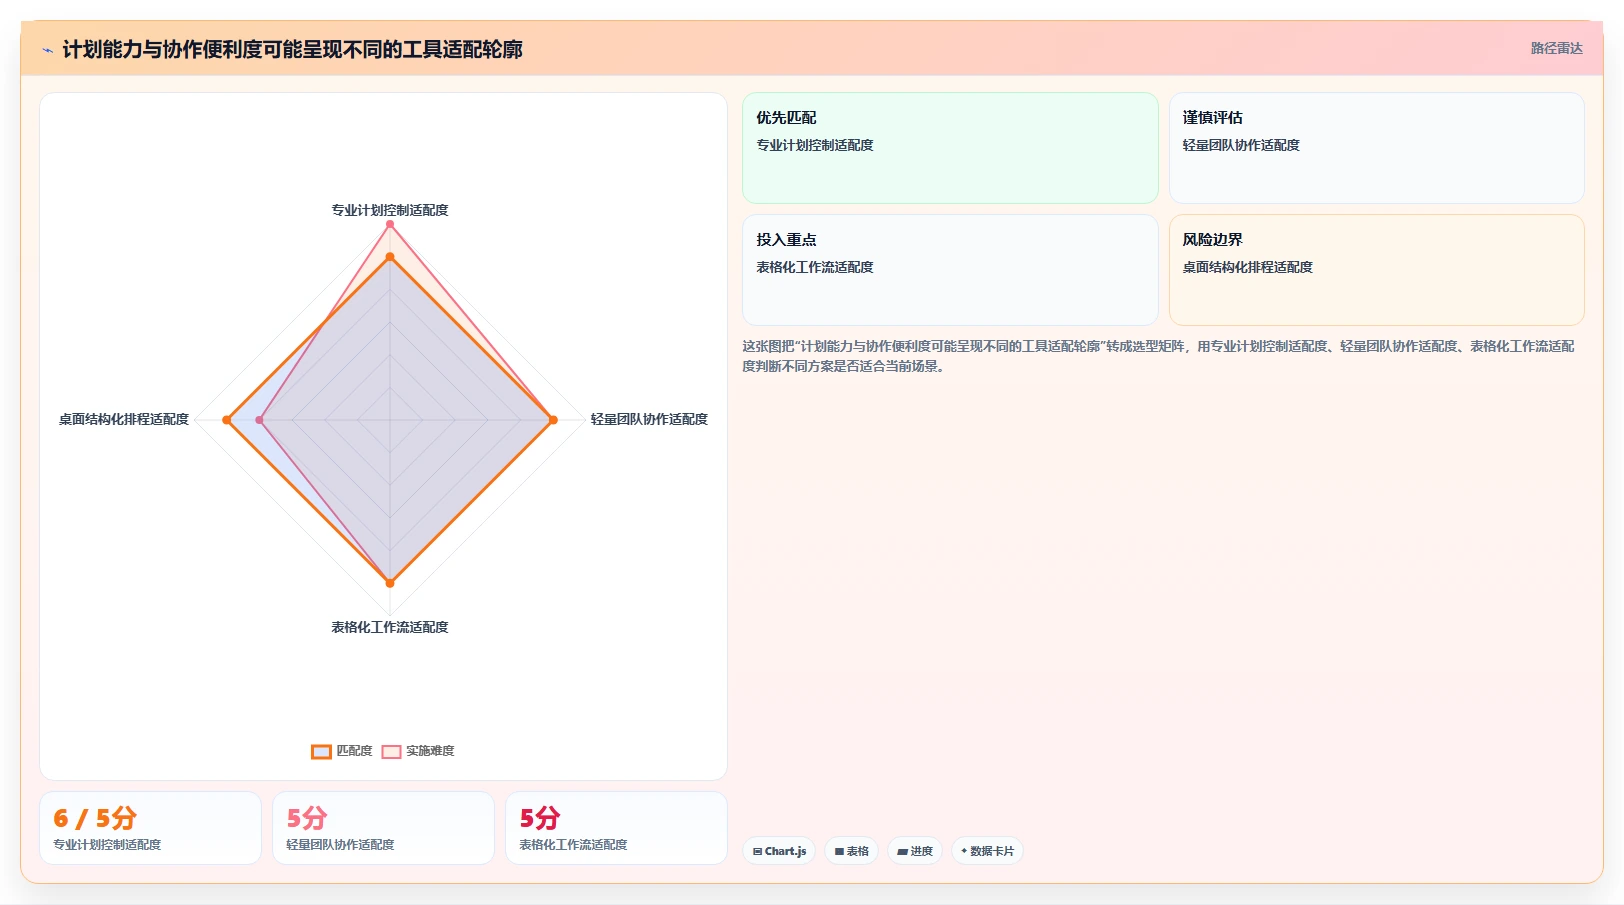The image size is (1624, 905).
Task: Click the orange data point at the radar bottom
Action: point(390,582)
